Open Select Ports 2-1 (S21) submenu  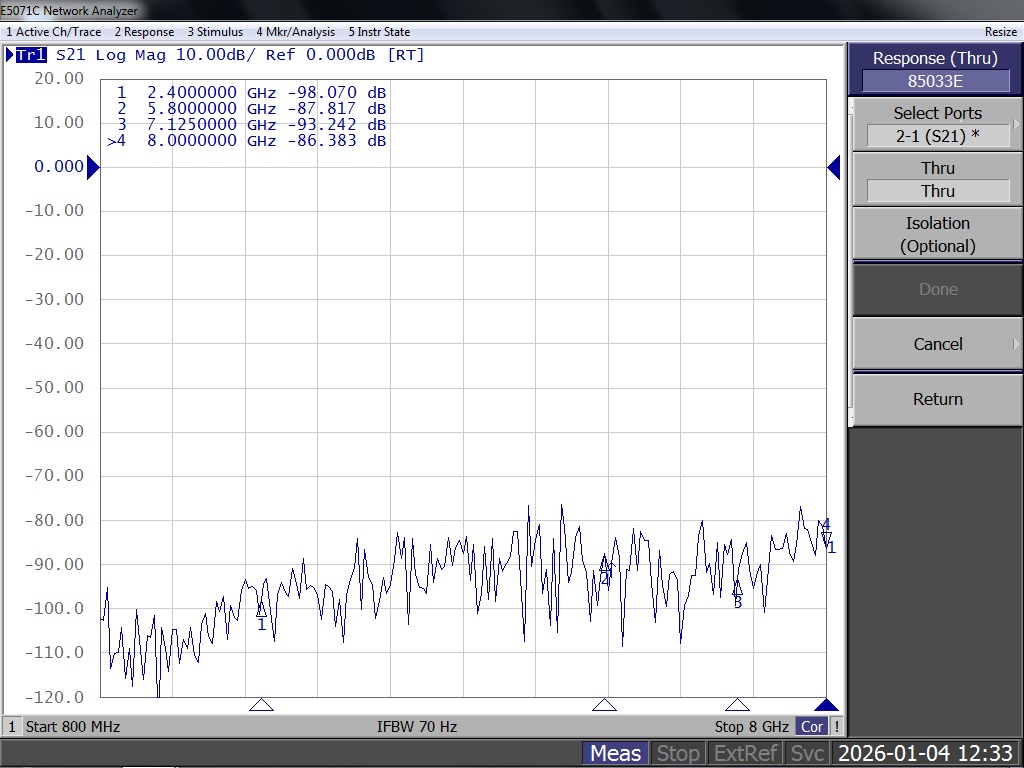[937, 124]
